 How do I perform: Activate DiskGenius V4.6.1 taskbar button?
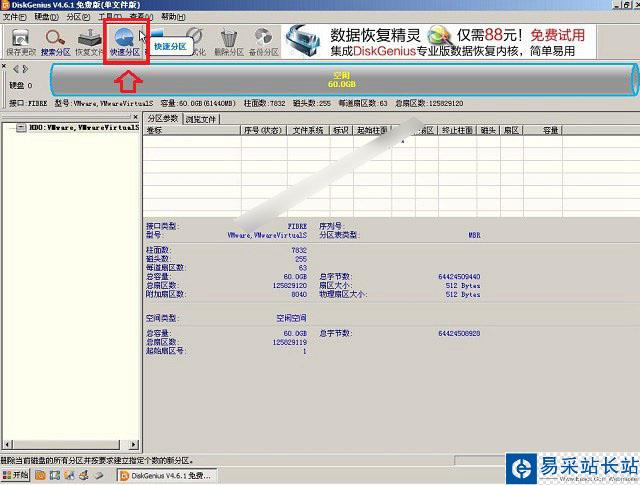tap(167, 476)
